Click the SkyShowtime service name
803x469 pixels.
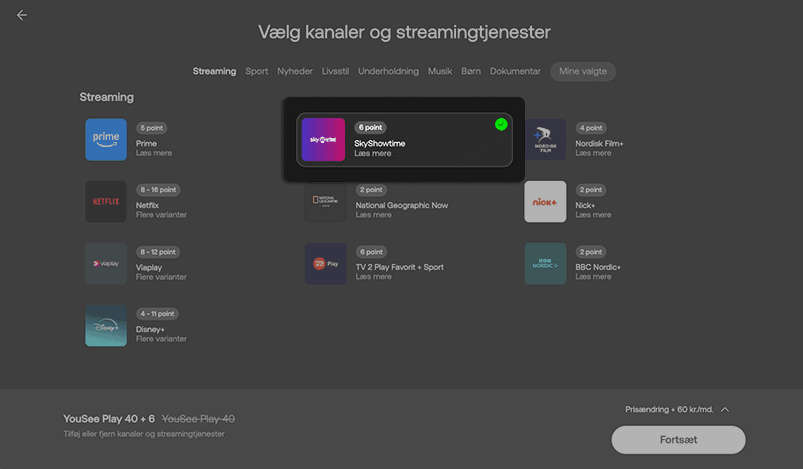pyautogui.click(x=379, y=143)
